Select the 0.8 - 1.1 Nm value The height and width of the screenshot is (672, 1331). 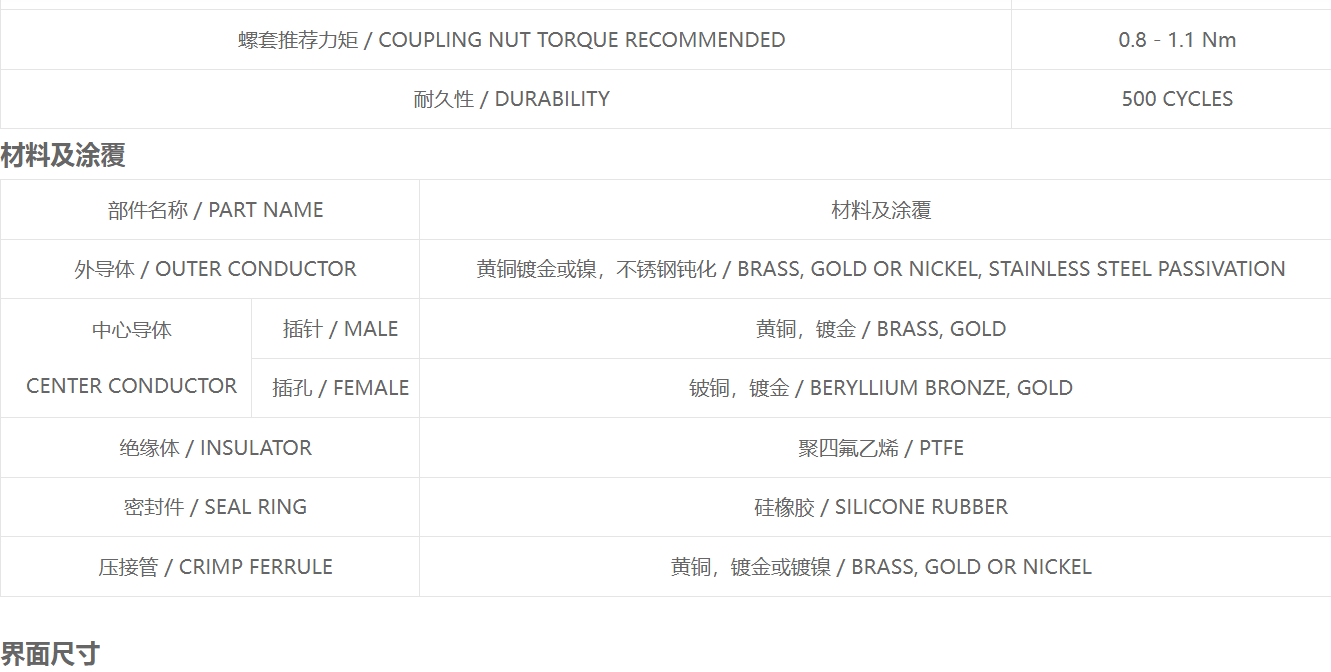click(x=1177, y=40)
